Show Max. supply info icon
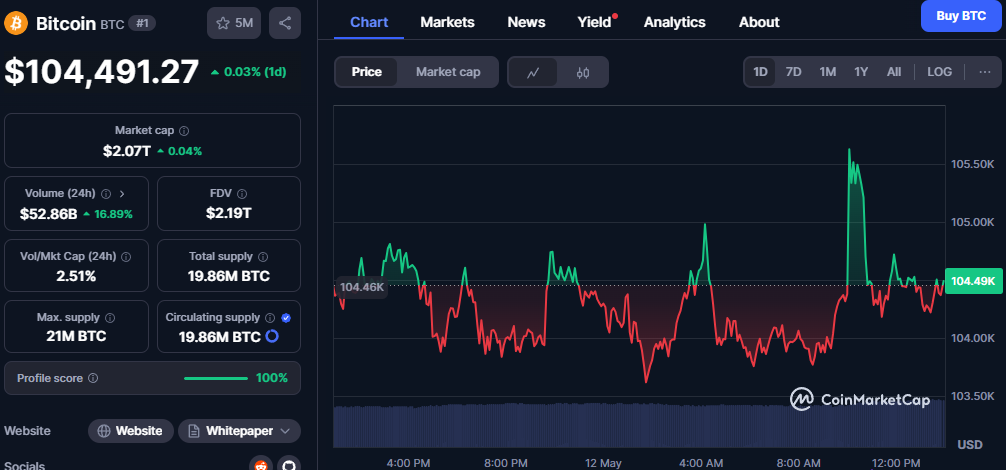 tap(110, 317)
